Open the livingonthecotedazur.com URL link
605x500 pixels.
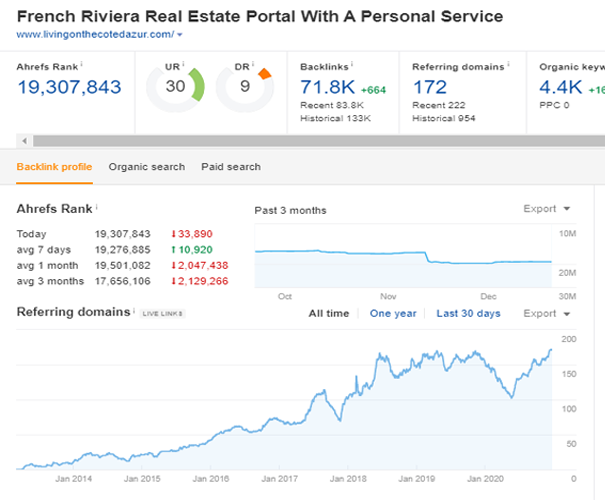tap(95, 35)
